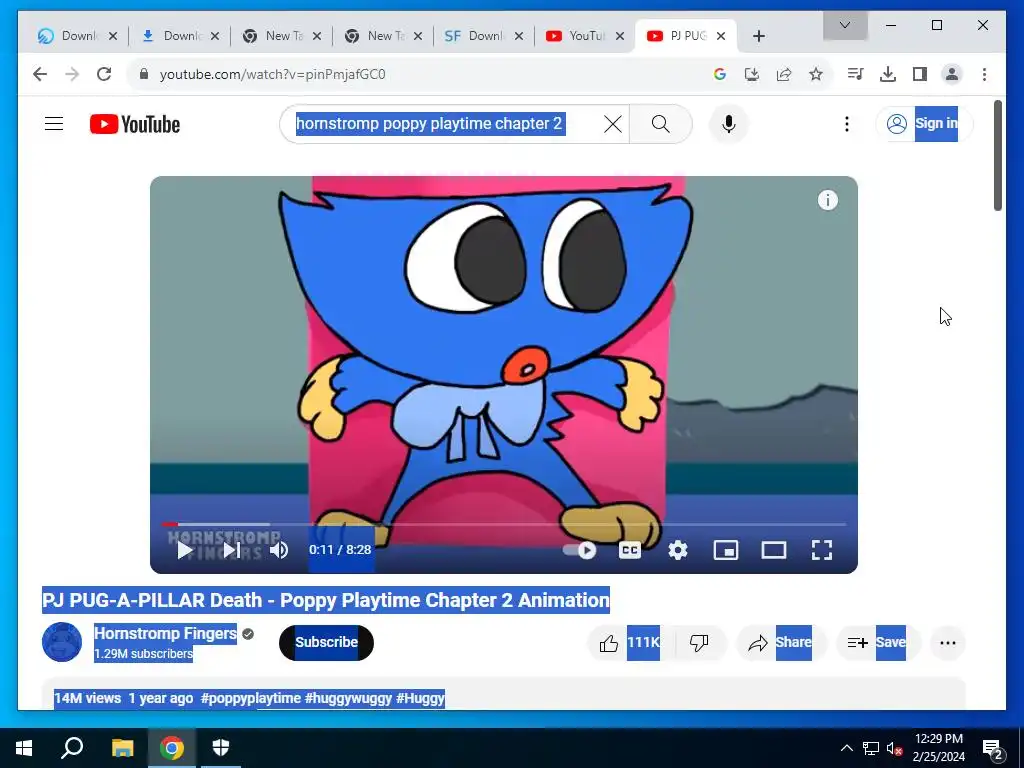Clear the search box with the X

[x=613, y=123]
